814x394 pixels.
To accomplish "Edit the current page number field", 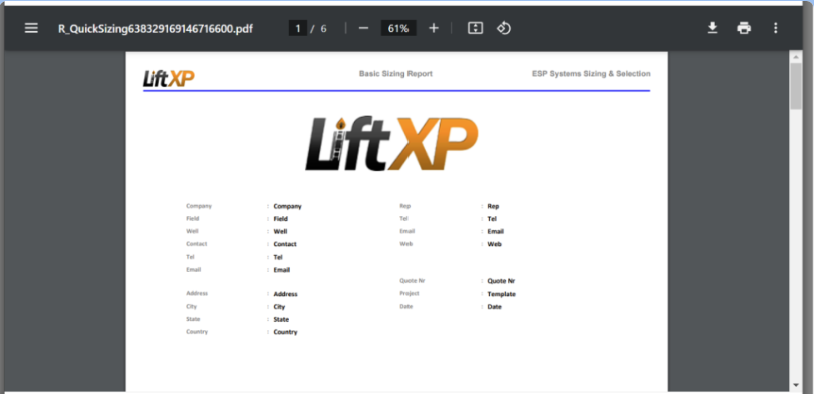I will point(297,28).
